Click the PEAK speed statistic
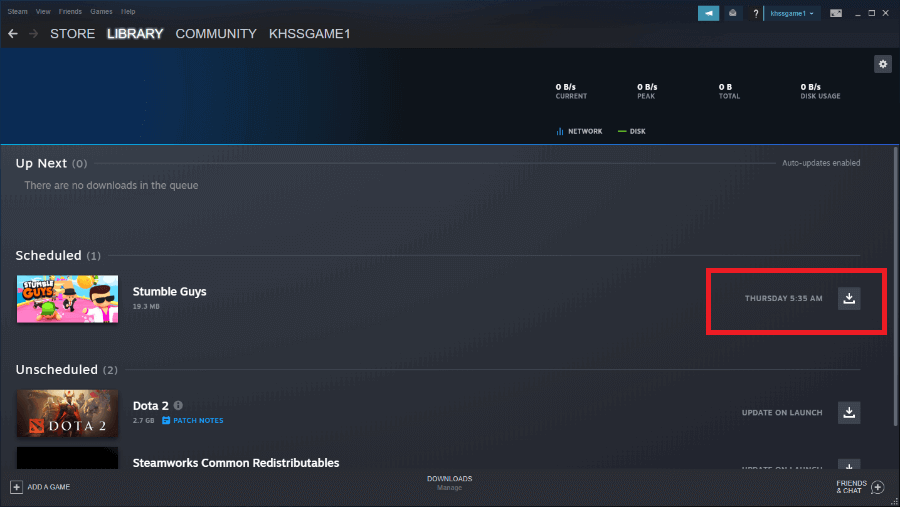 click(x=647, y=91)
